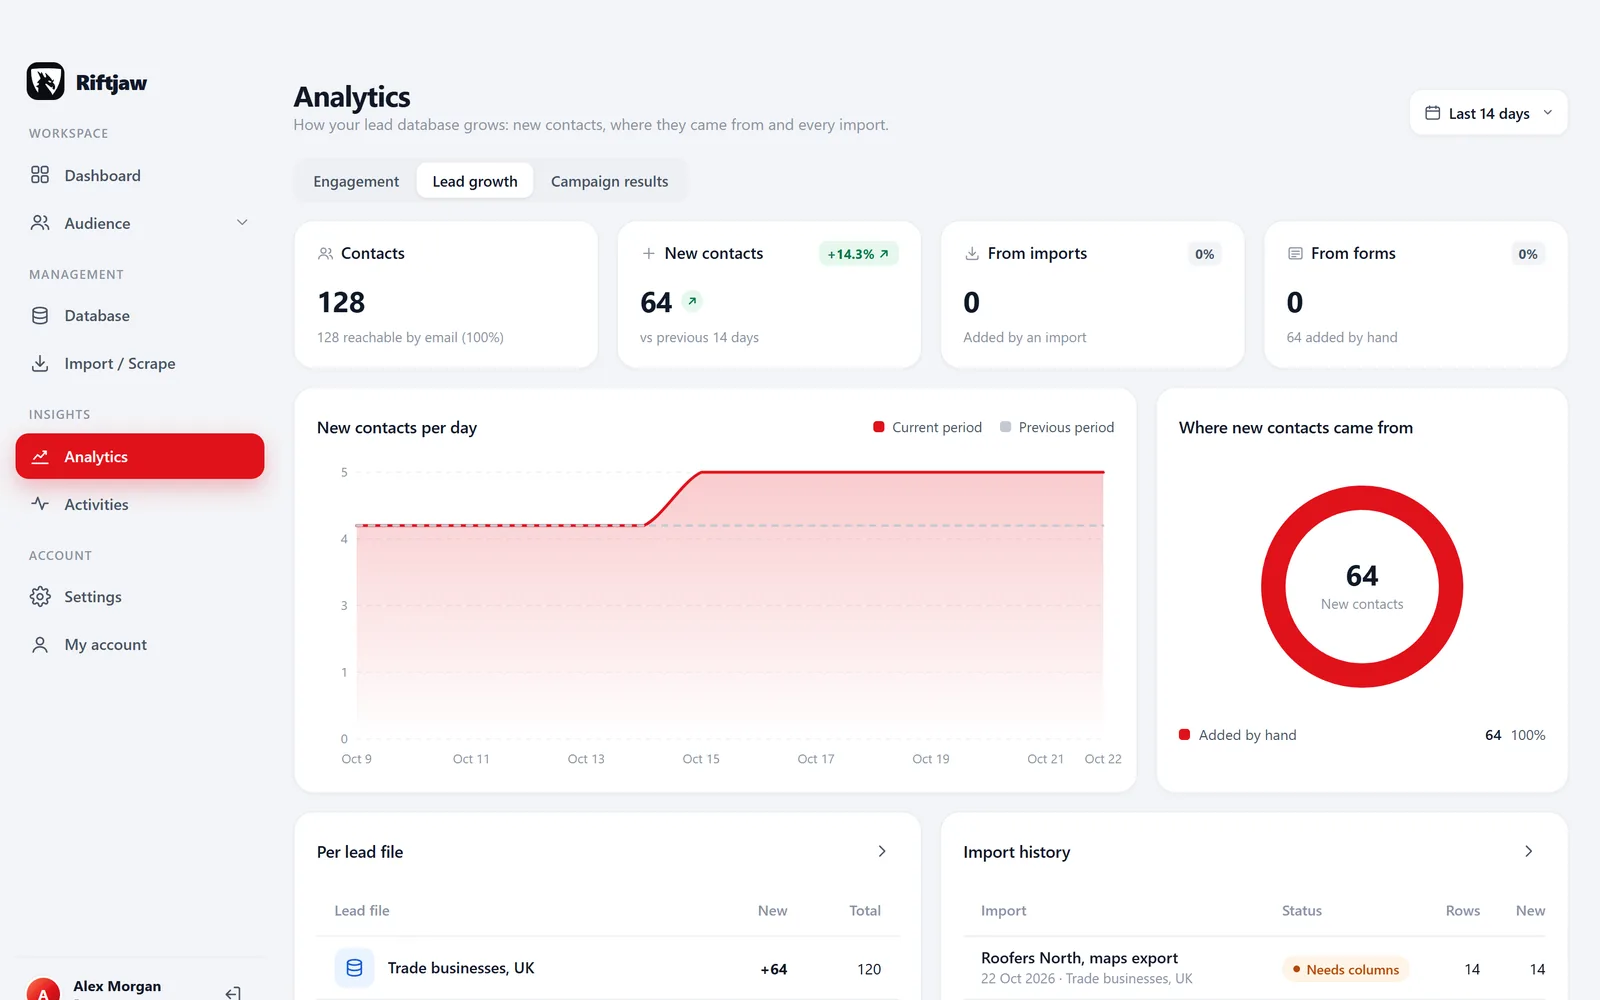The height and width of the screenshot is (1000, 1600).
Task: Click the Needs columns status badge
Action: point(1345,969)
